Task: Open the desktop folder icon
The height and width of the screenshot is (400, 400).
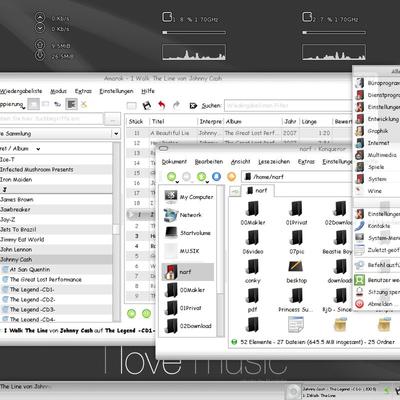Action: [x=296, y=271]
